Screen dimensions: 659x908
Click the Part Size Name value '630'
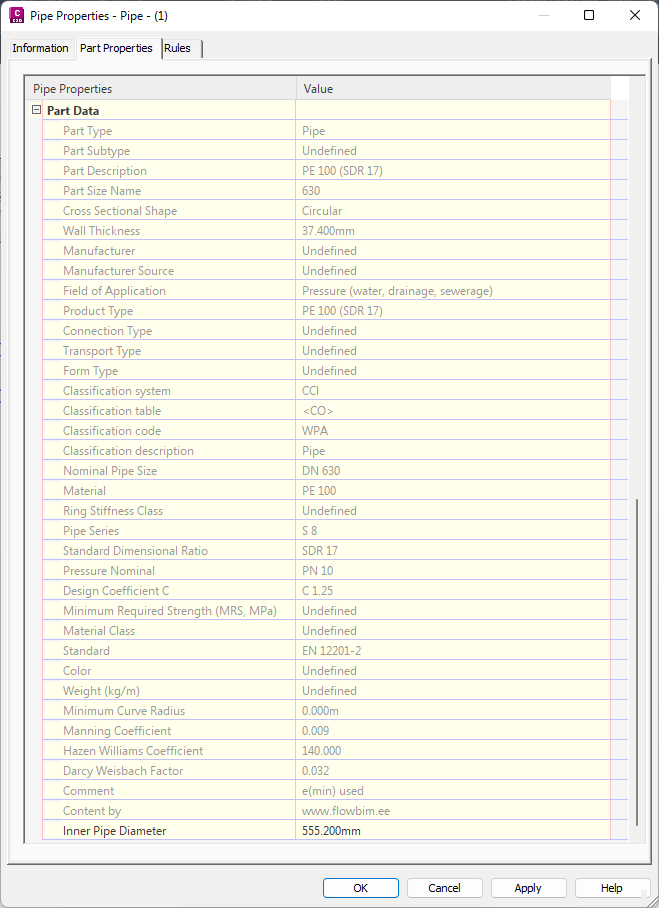click(311, 191)
